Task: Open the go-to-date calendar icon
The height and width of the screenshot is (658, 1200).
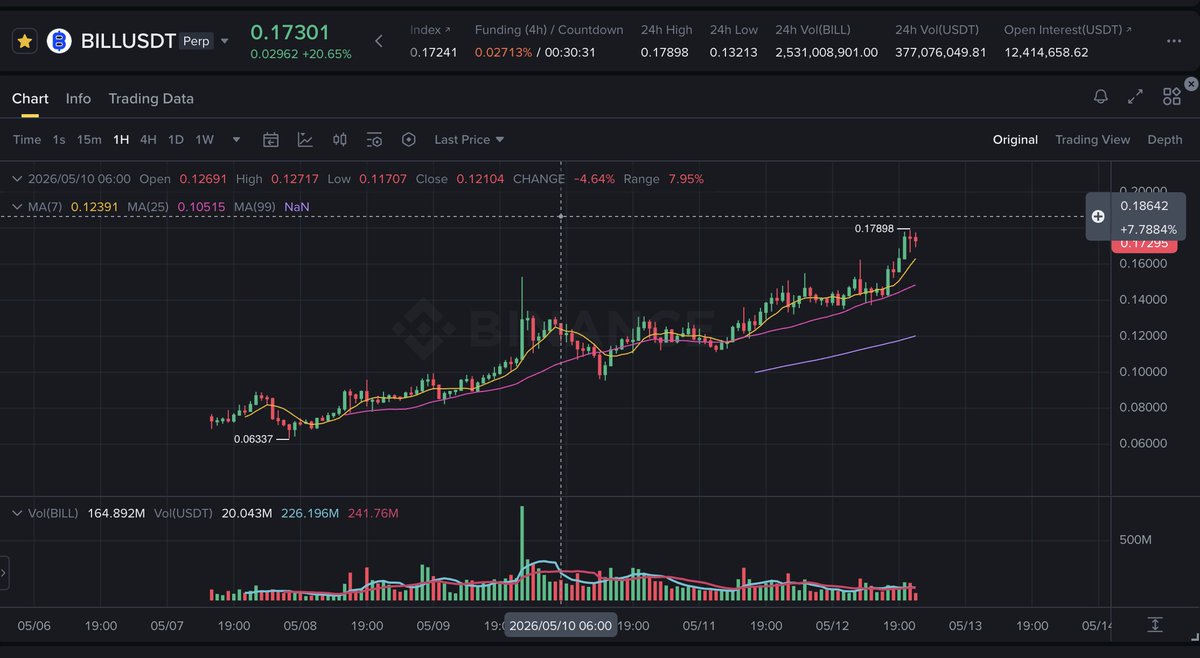Action: pos(270,140)
